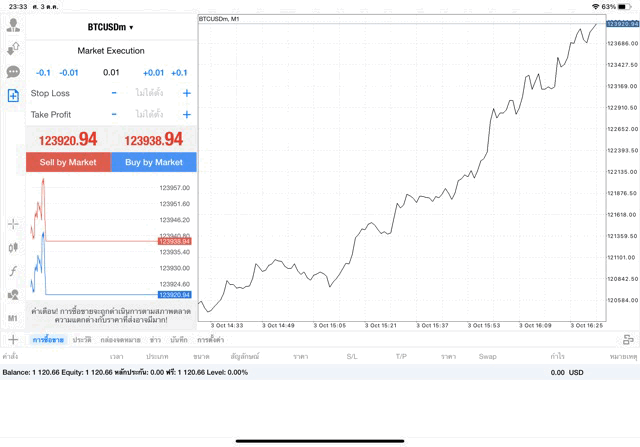The image size is (640, 447).
Task: Open the drawing objects shapes icon
Action: point(13,295)
